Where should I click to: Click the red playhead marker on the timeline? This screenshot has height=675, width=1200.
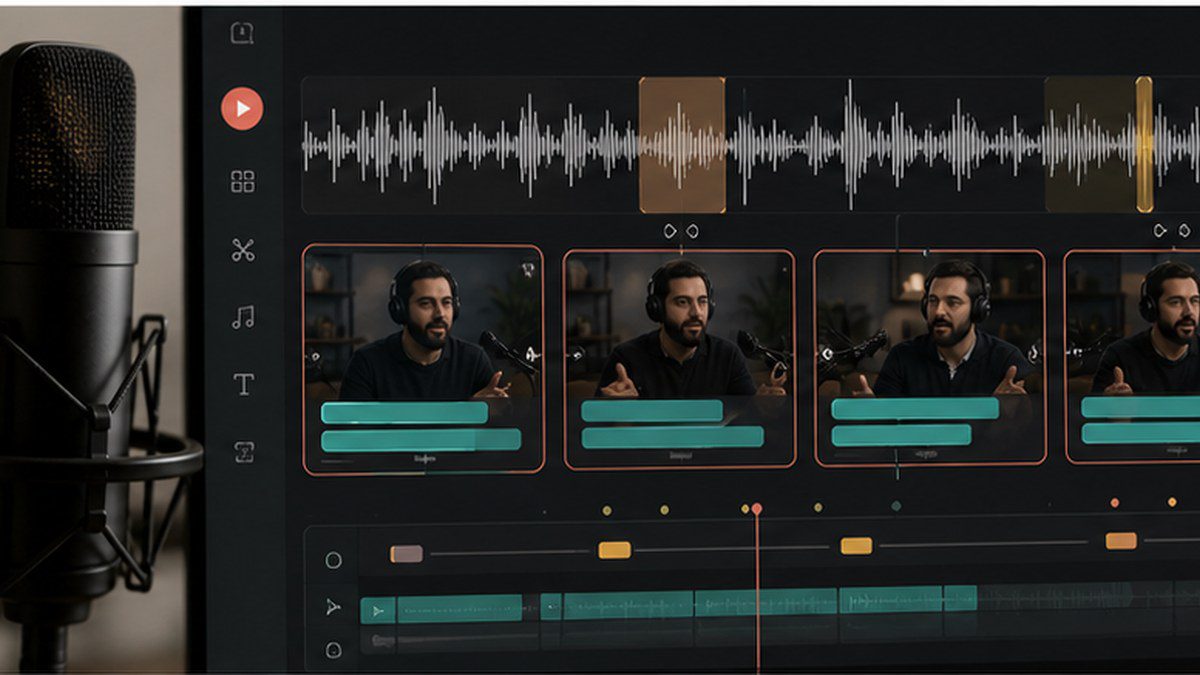coord(757,509)
